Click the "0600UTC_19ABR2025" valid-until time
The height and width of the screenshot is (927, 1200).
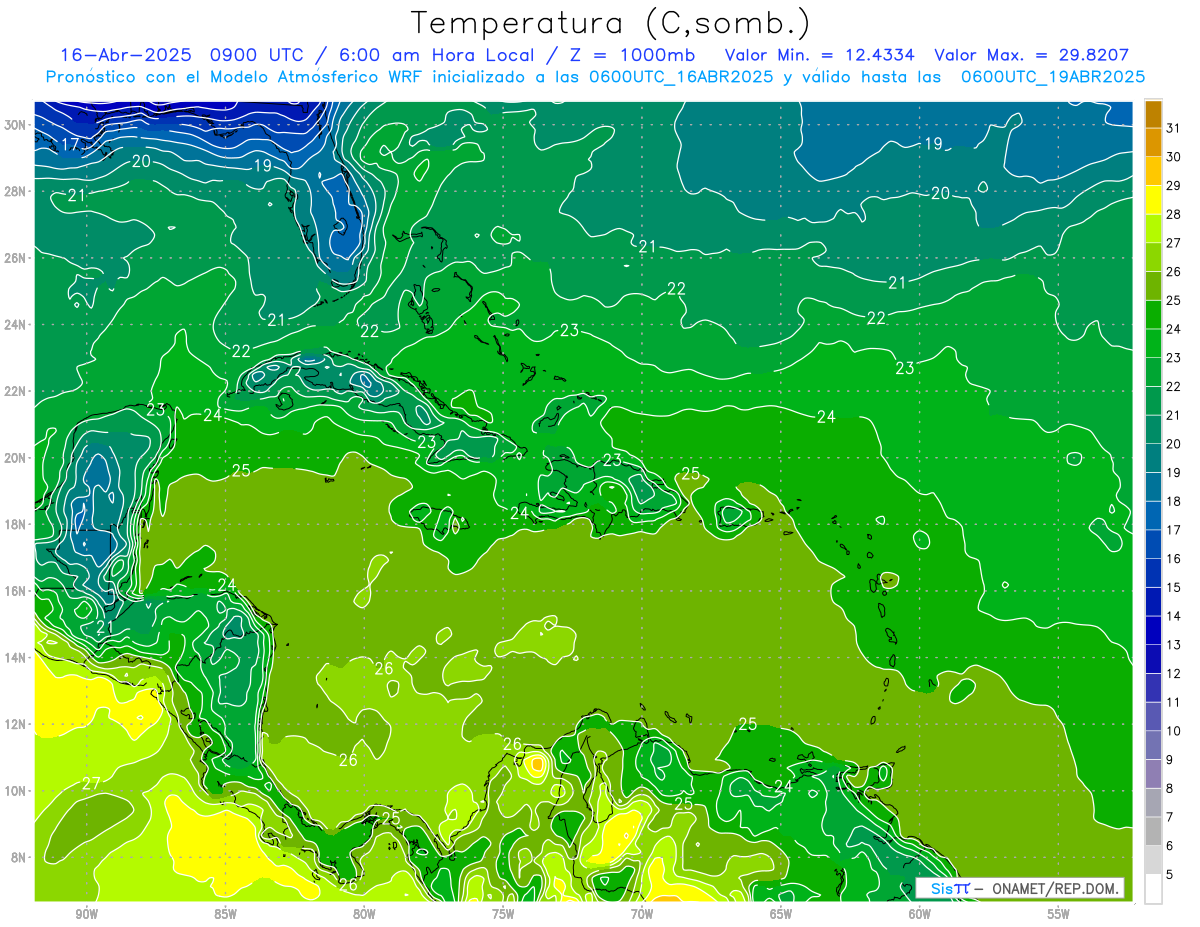click(x=1052, y=77)
